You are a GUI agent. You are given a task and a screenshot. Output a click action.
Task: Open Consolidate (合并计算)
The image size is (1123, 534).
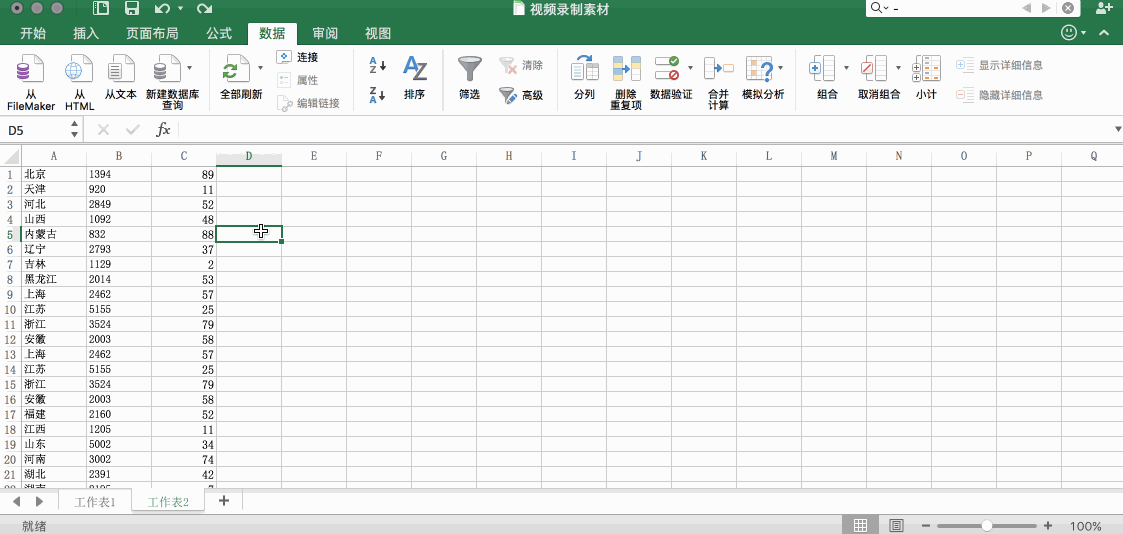(x=718, y=82)
